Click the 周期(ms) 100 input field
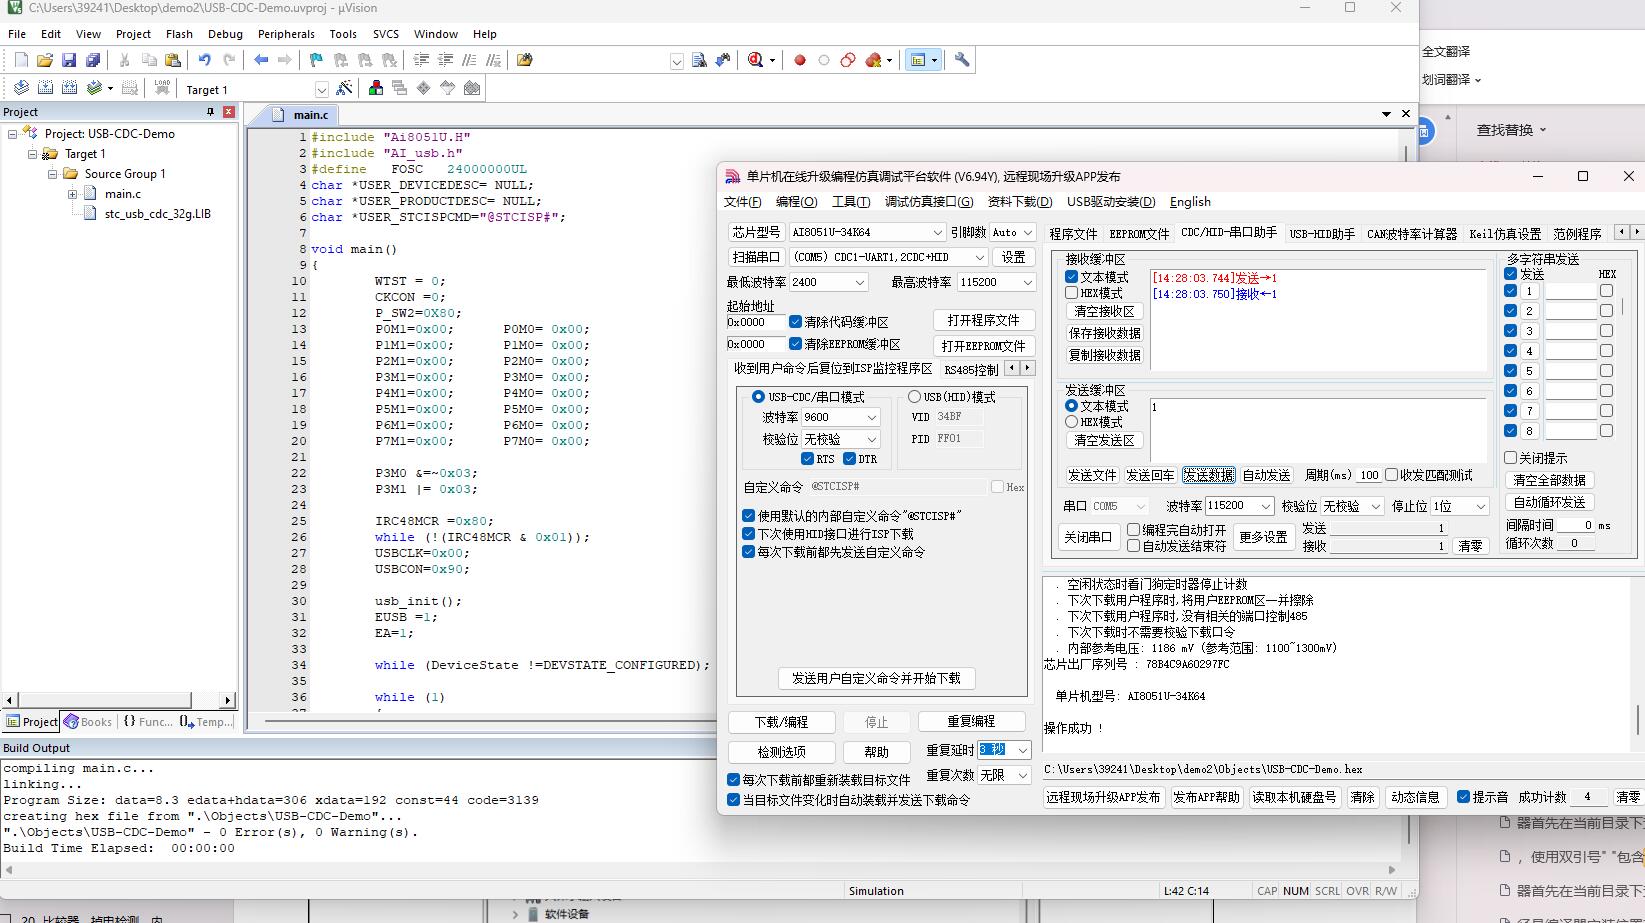This screenshot has height=923, width=1645. pyautogui.click(x=1368, y=475)
